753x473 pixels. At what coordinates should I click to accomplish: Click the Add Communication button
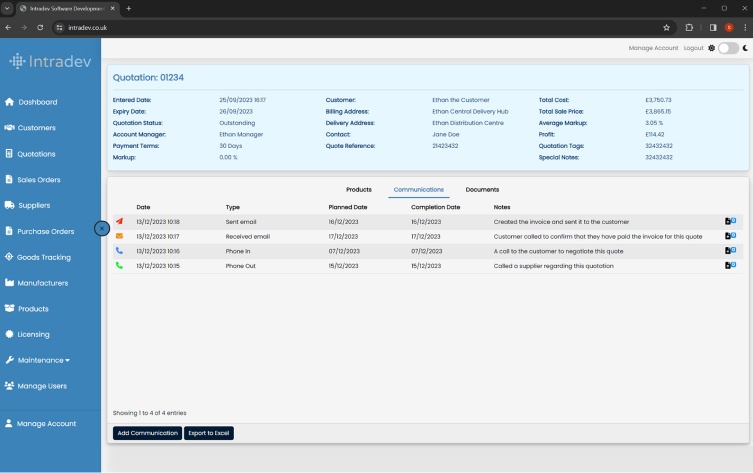[x=146, y=433]
